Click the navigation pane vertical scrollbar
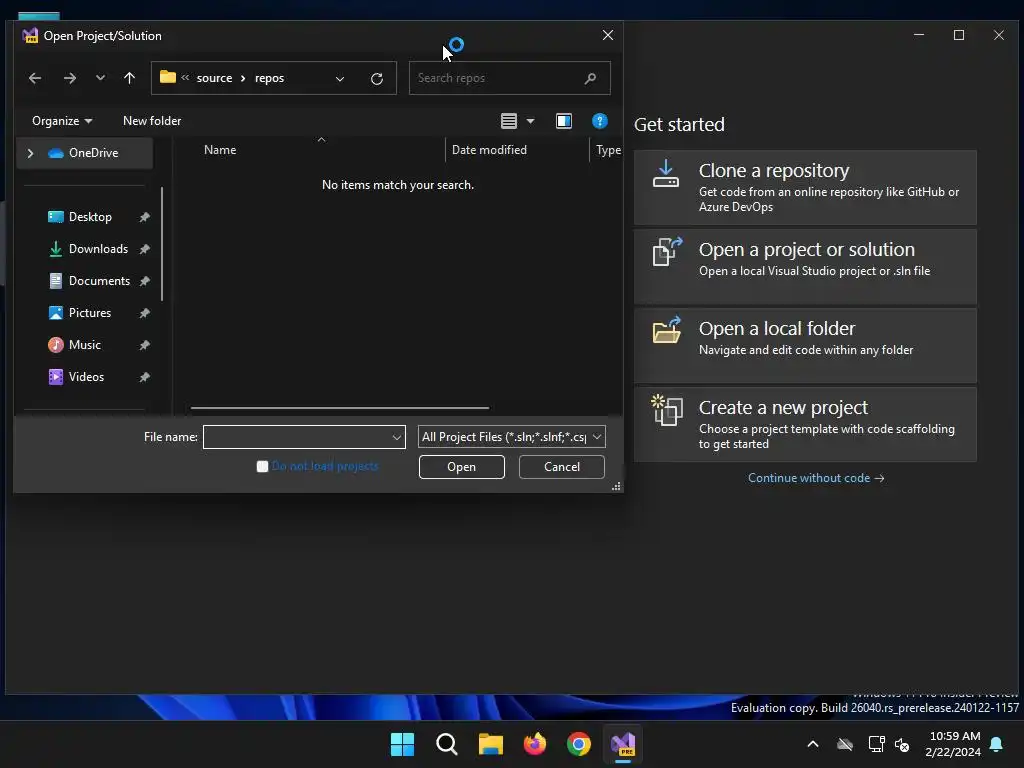The image size is (1024, 768). (161, 244)
